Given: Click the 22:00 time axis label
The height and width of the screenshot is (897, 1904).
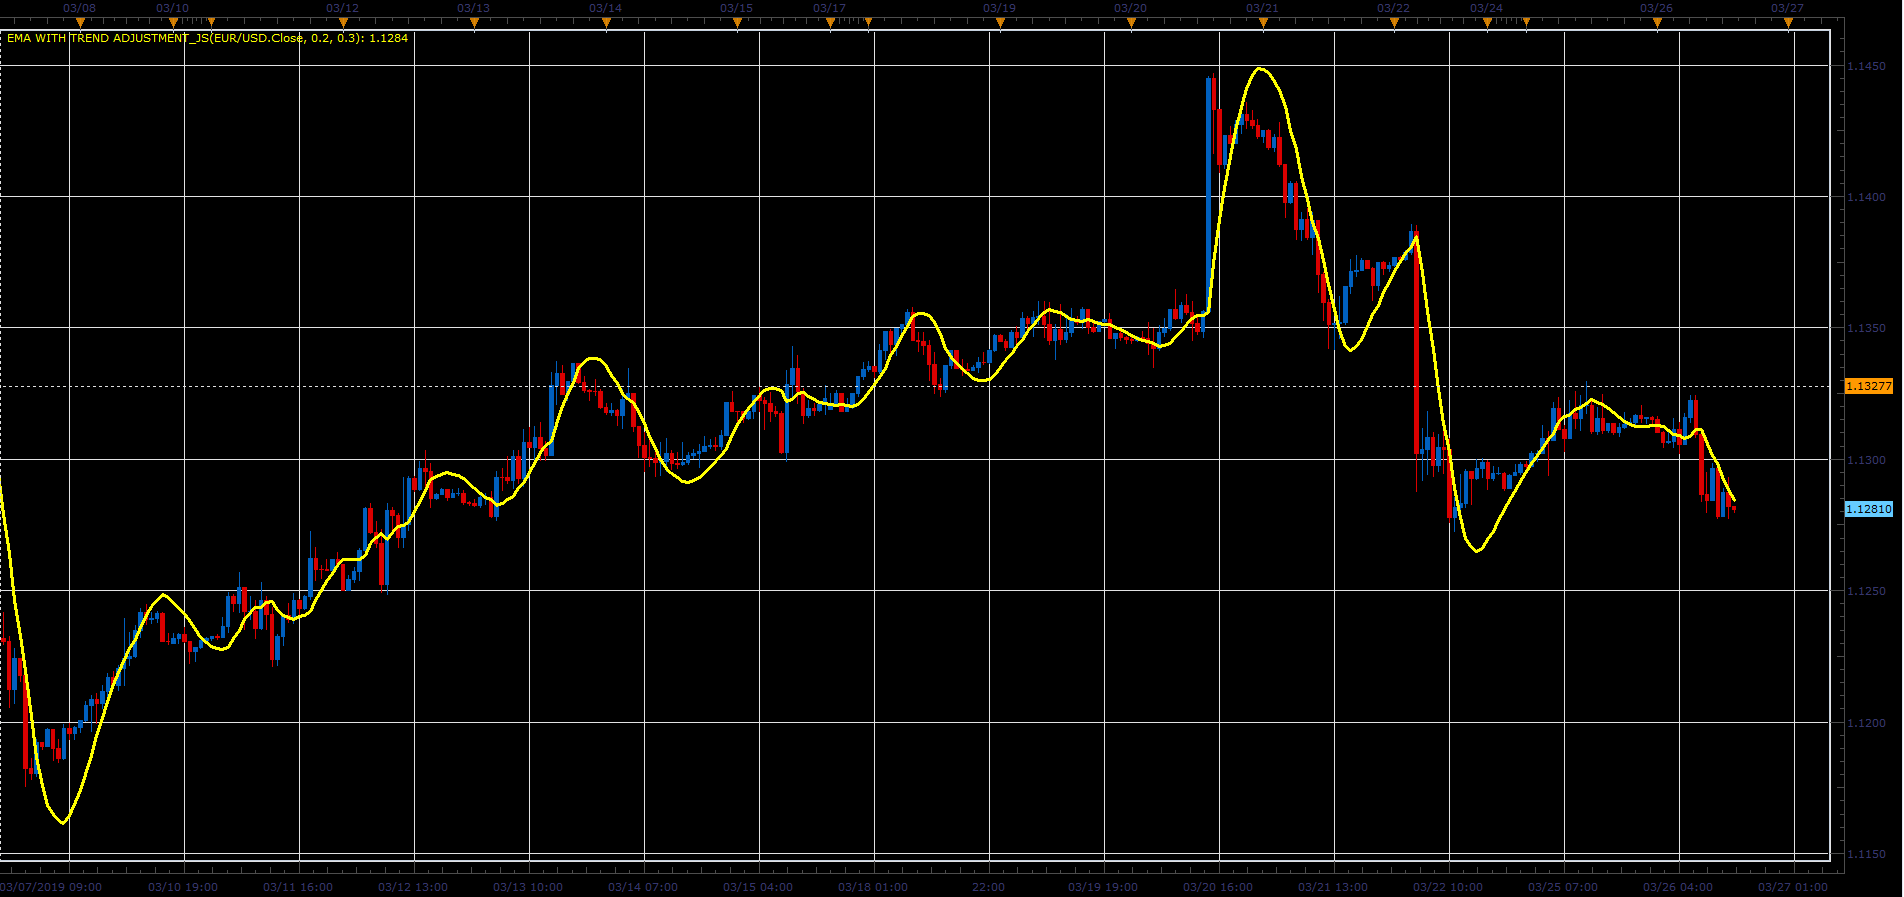Looking at the screenshot, I should [x=988, y=887].
